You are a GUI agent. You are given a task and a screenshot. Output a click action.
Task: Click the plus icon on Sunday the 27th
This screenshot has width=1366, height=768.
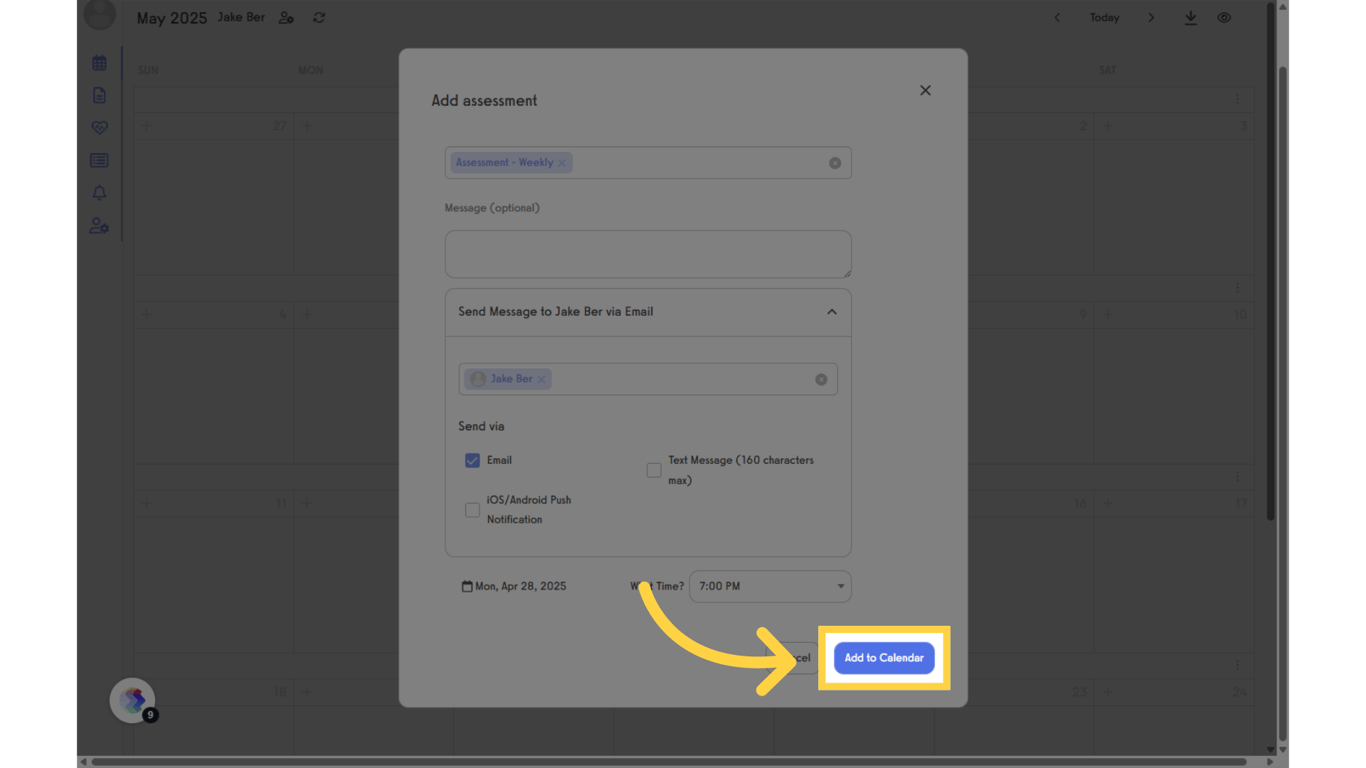147,126
